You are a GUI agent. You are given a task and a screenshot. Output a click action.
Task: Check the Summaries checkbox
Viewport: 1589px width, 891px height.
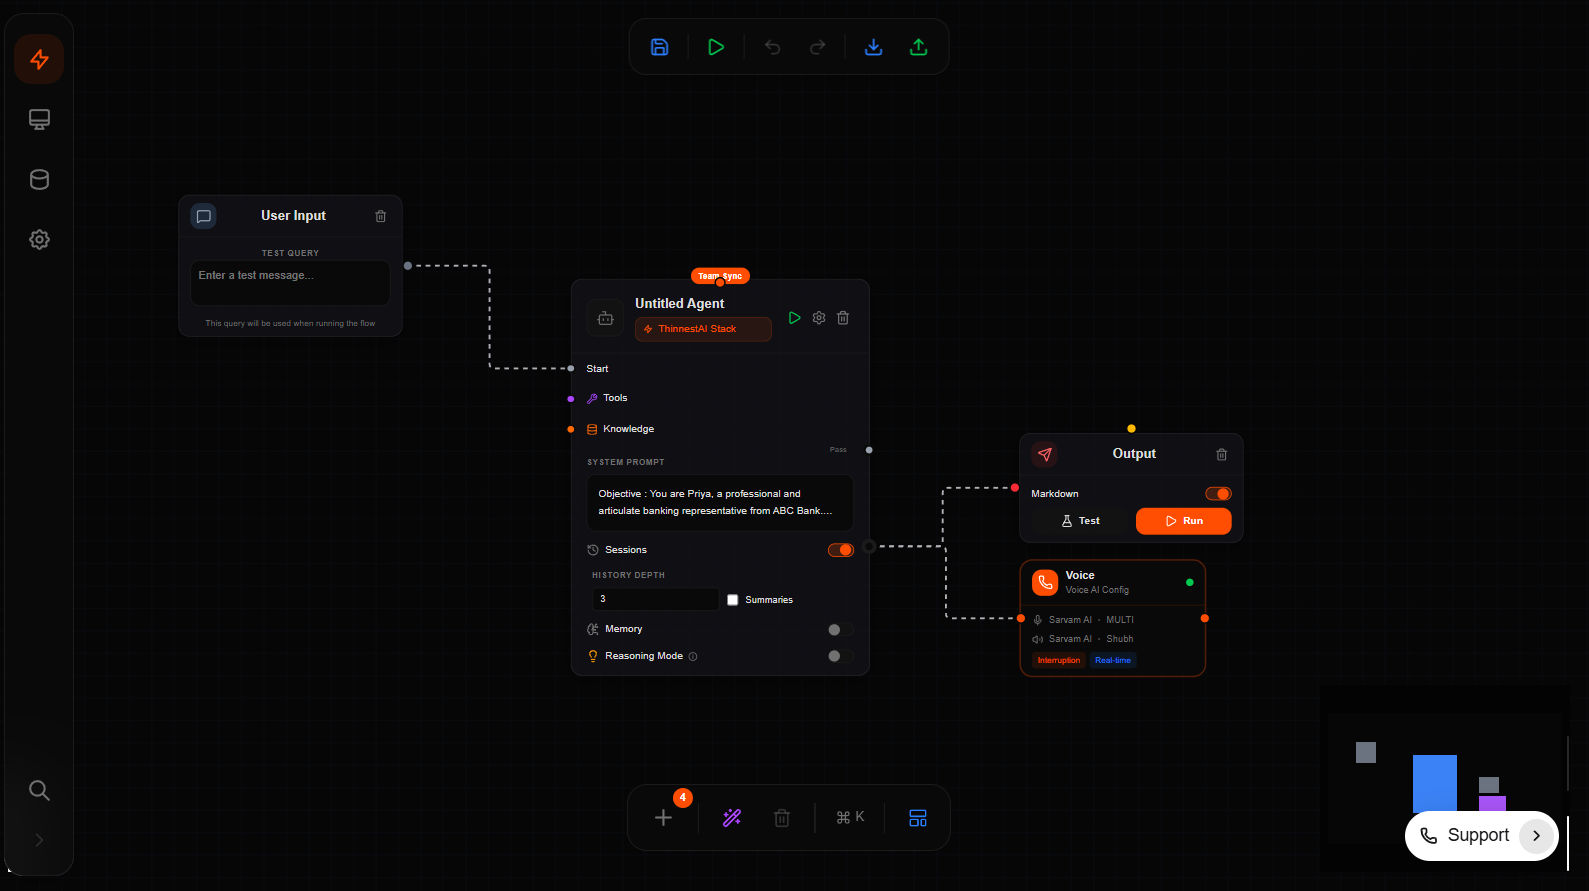click(733, 600)
